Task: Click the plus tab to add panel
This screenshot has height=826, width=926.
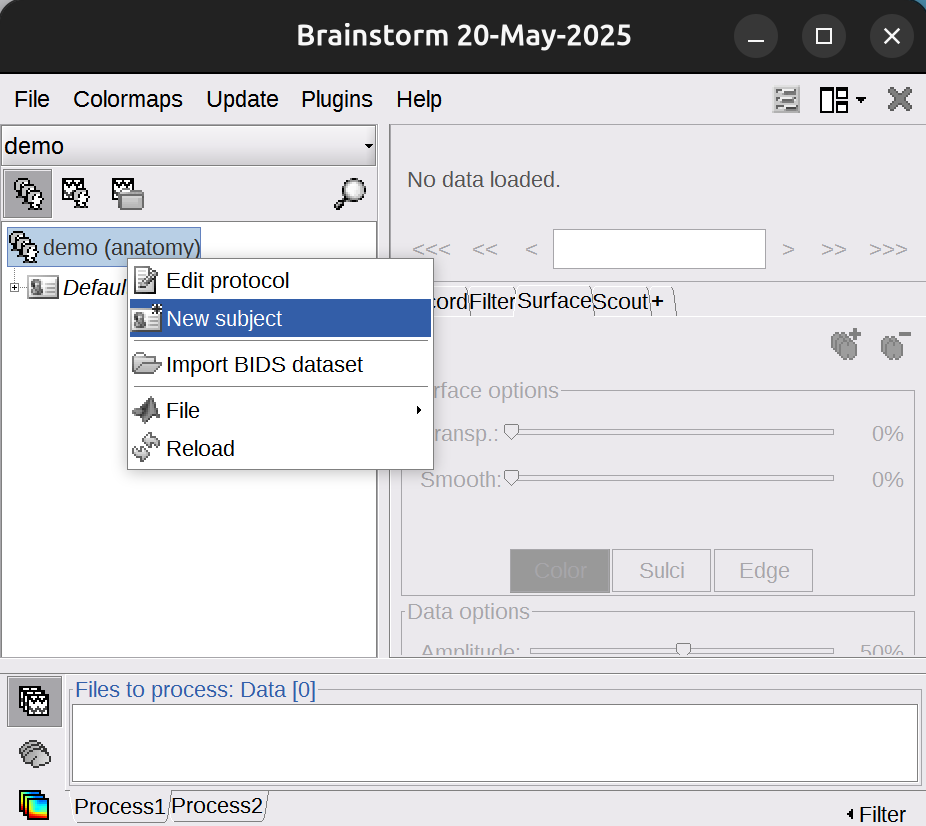Action: point(658,302)
